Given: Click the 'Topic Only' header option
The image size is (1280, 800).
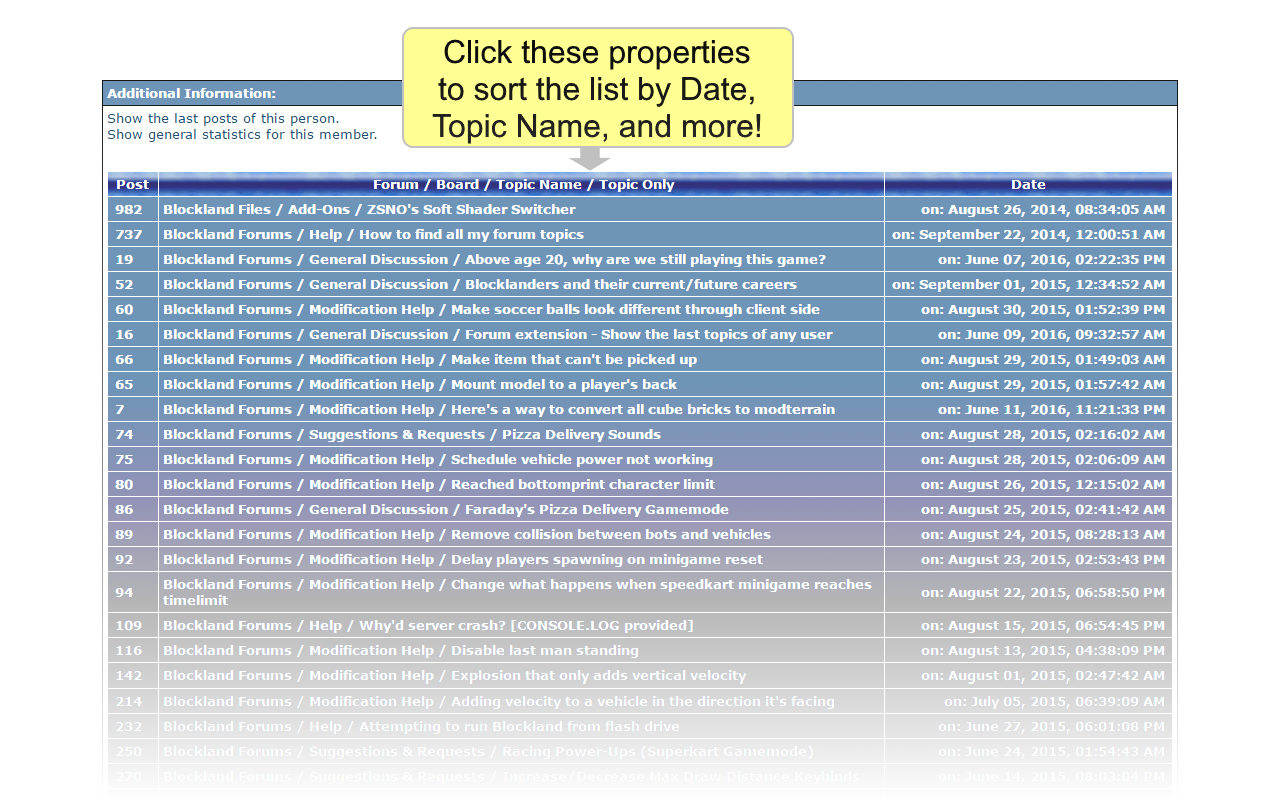Looking at the screenshot, I should [637, 184].
